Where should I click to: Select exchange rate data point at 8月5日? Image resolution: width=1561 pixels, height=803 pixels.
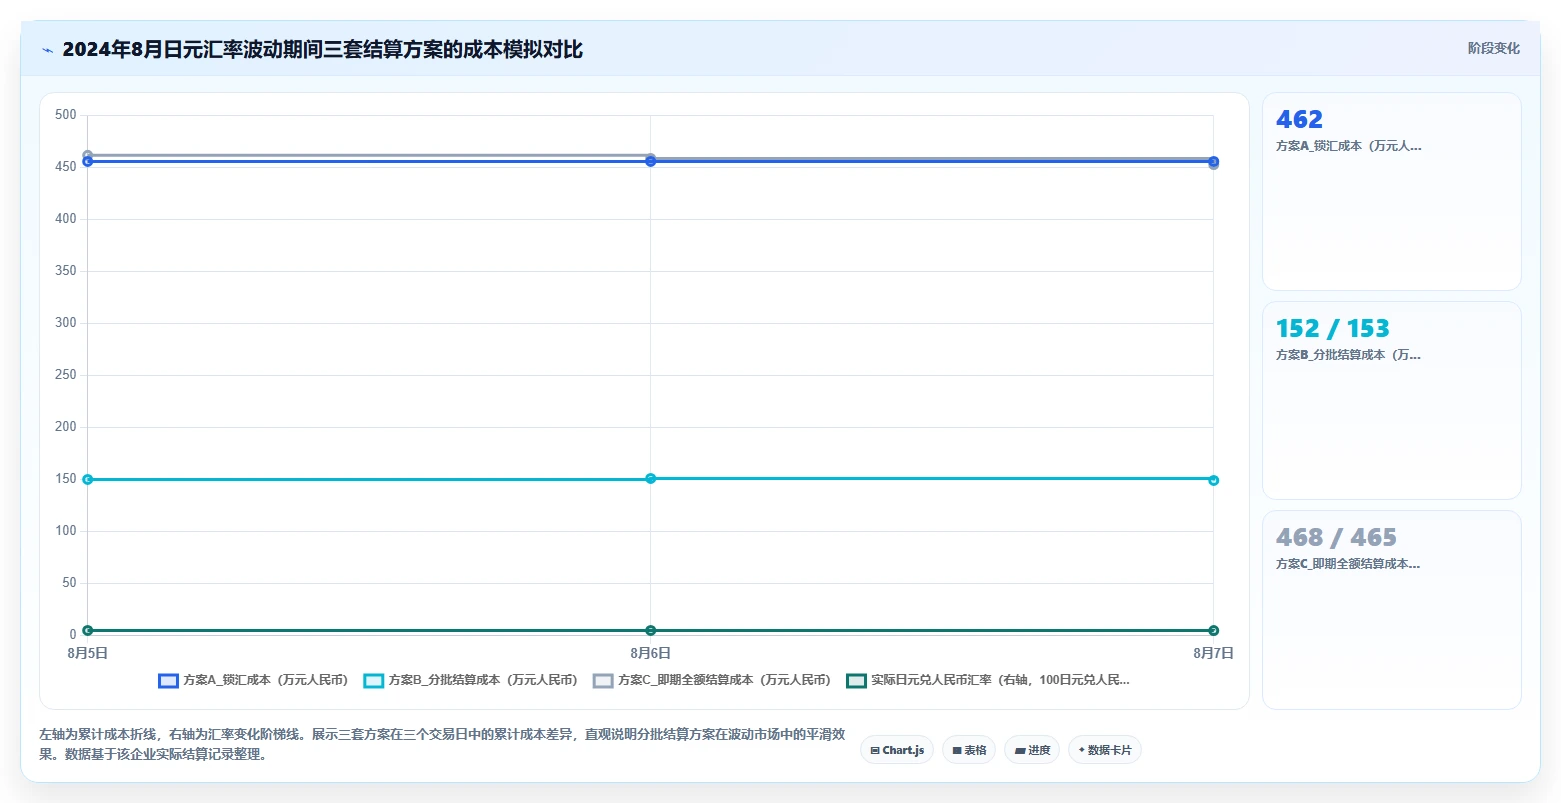point(88,630)
